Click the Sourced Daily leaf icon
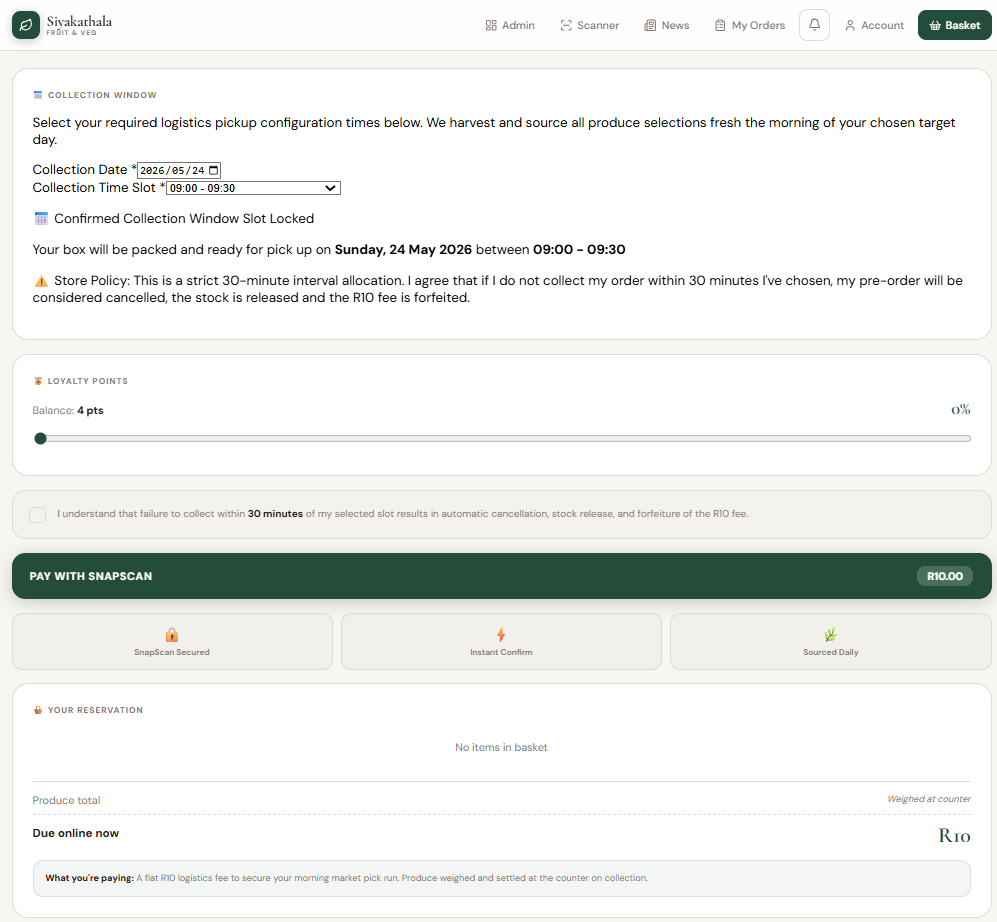Image resolution: width=997 pixels, height=922 pixels. coord(830,635)
